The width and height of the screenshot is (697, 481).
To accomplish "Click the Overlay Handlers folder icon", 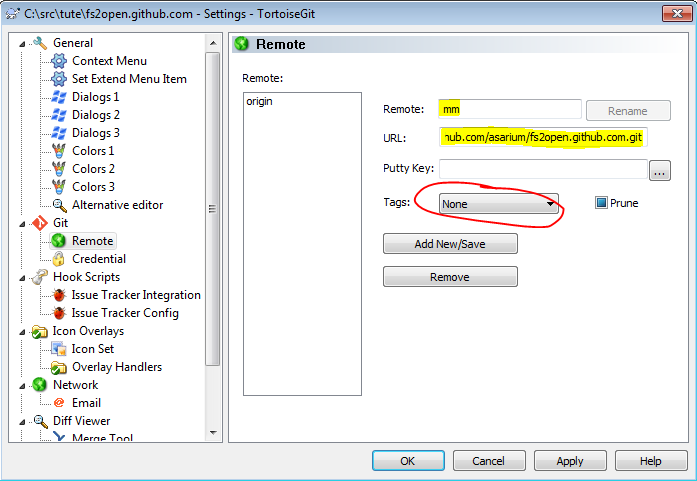I will [x=58, y=367].
